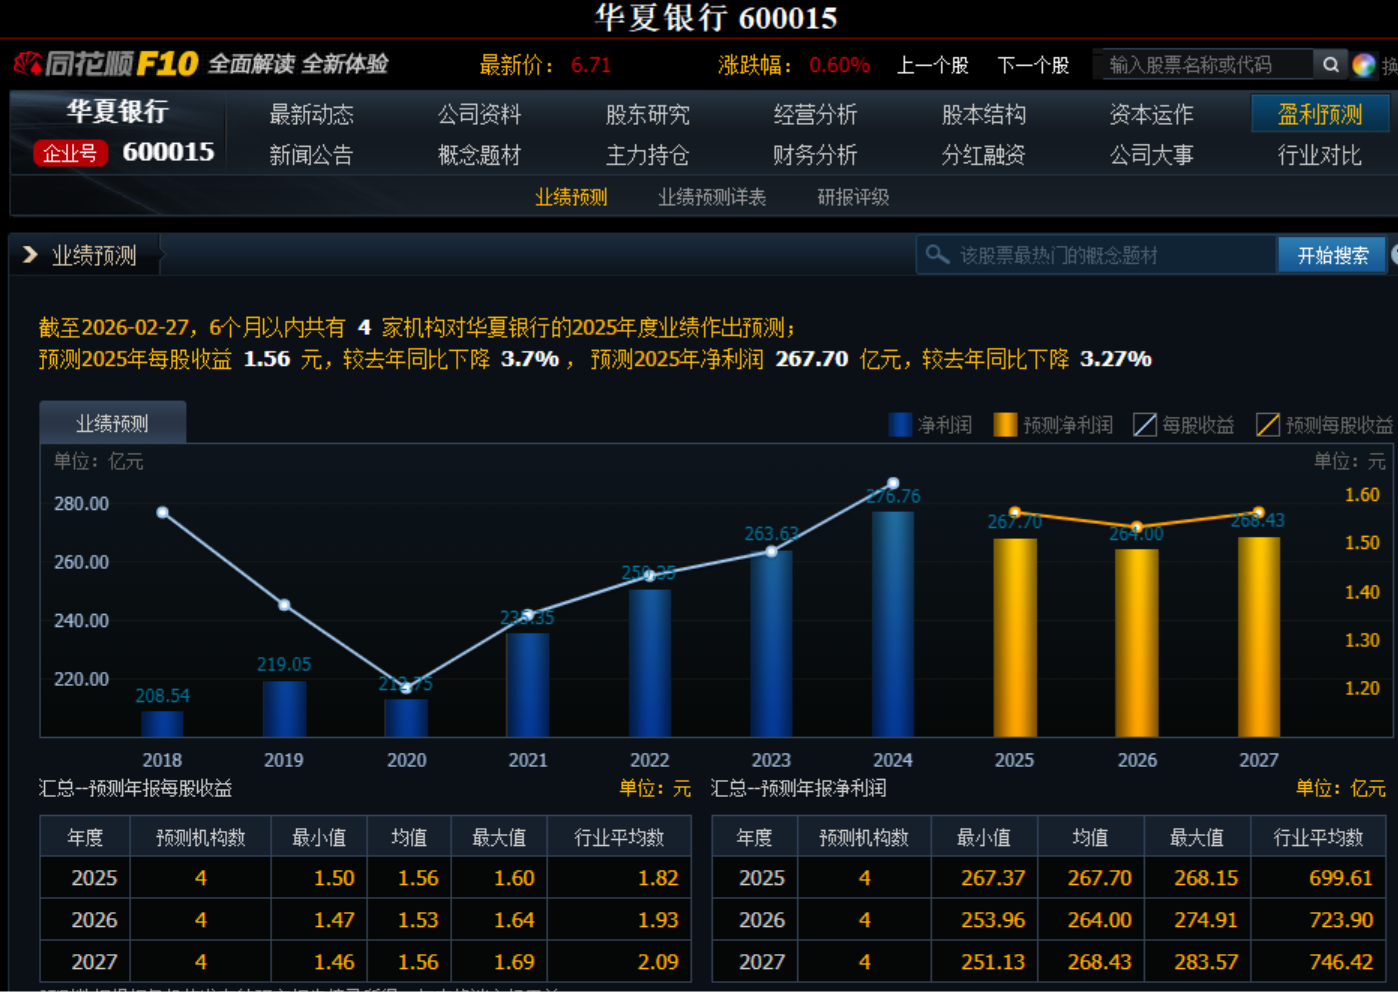This screenshot has height=992, width=1398.
Task: Click the 2024 data point on line chart
Action: (x=893, y=484)
